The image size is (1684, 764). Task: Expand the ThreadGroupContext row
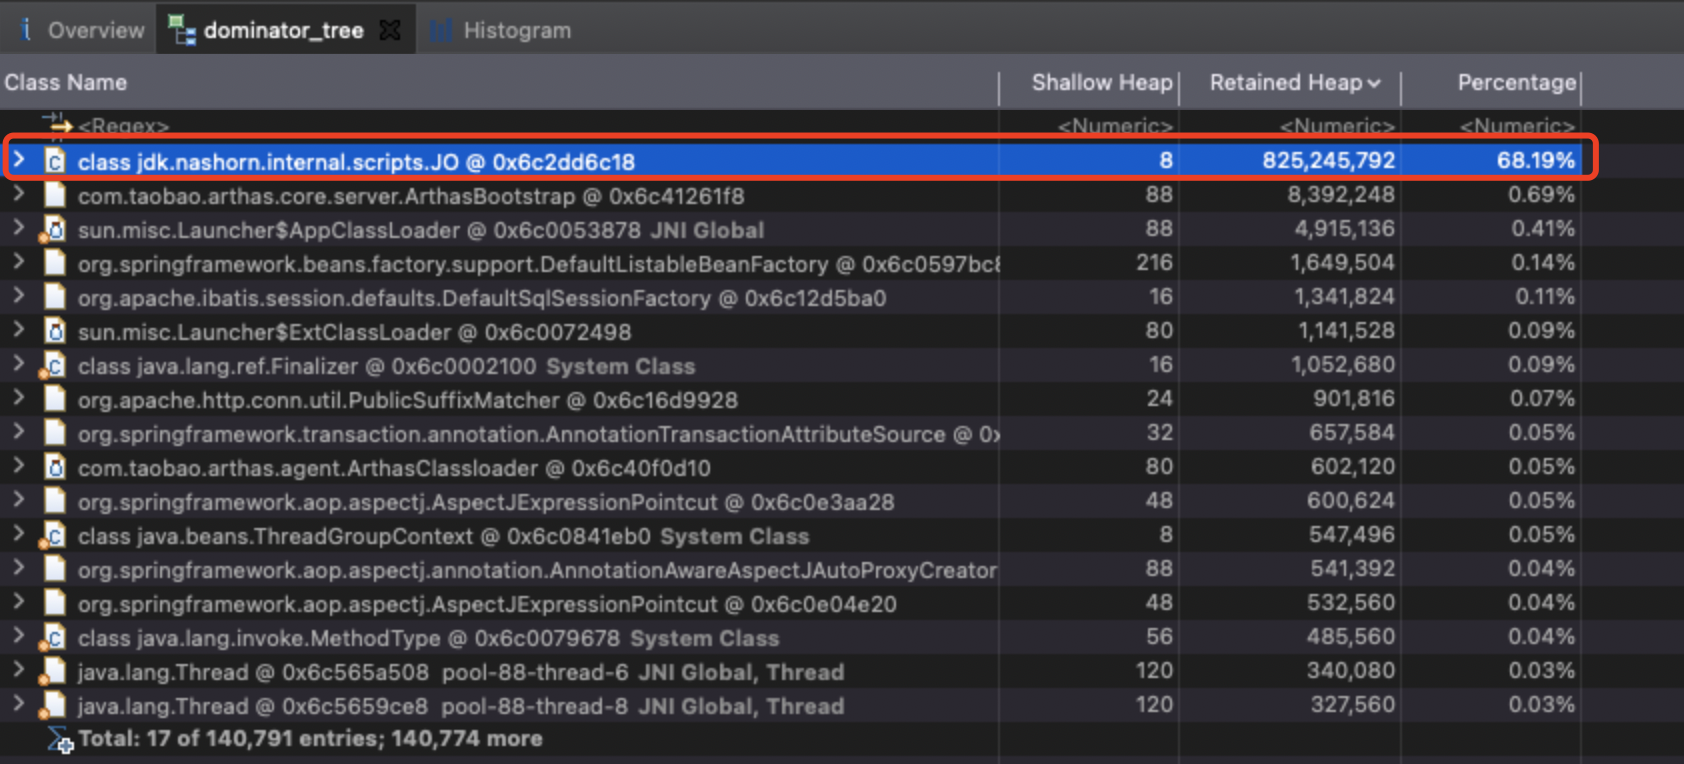tap(18, 534)
